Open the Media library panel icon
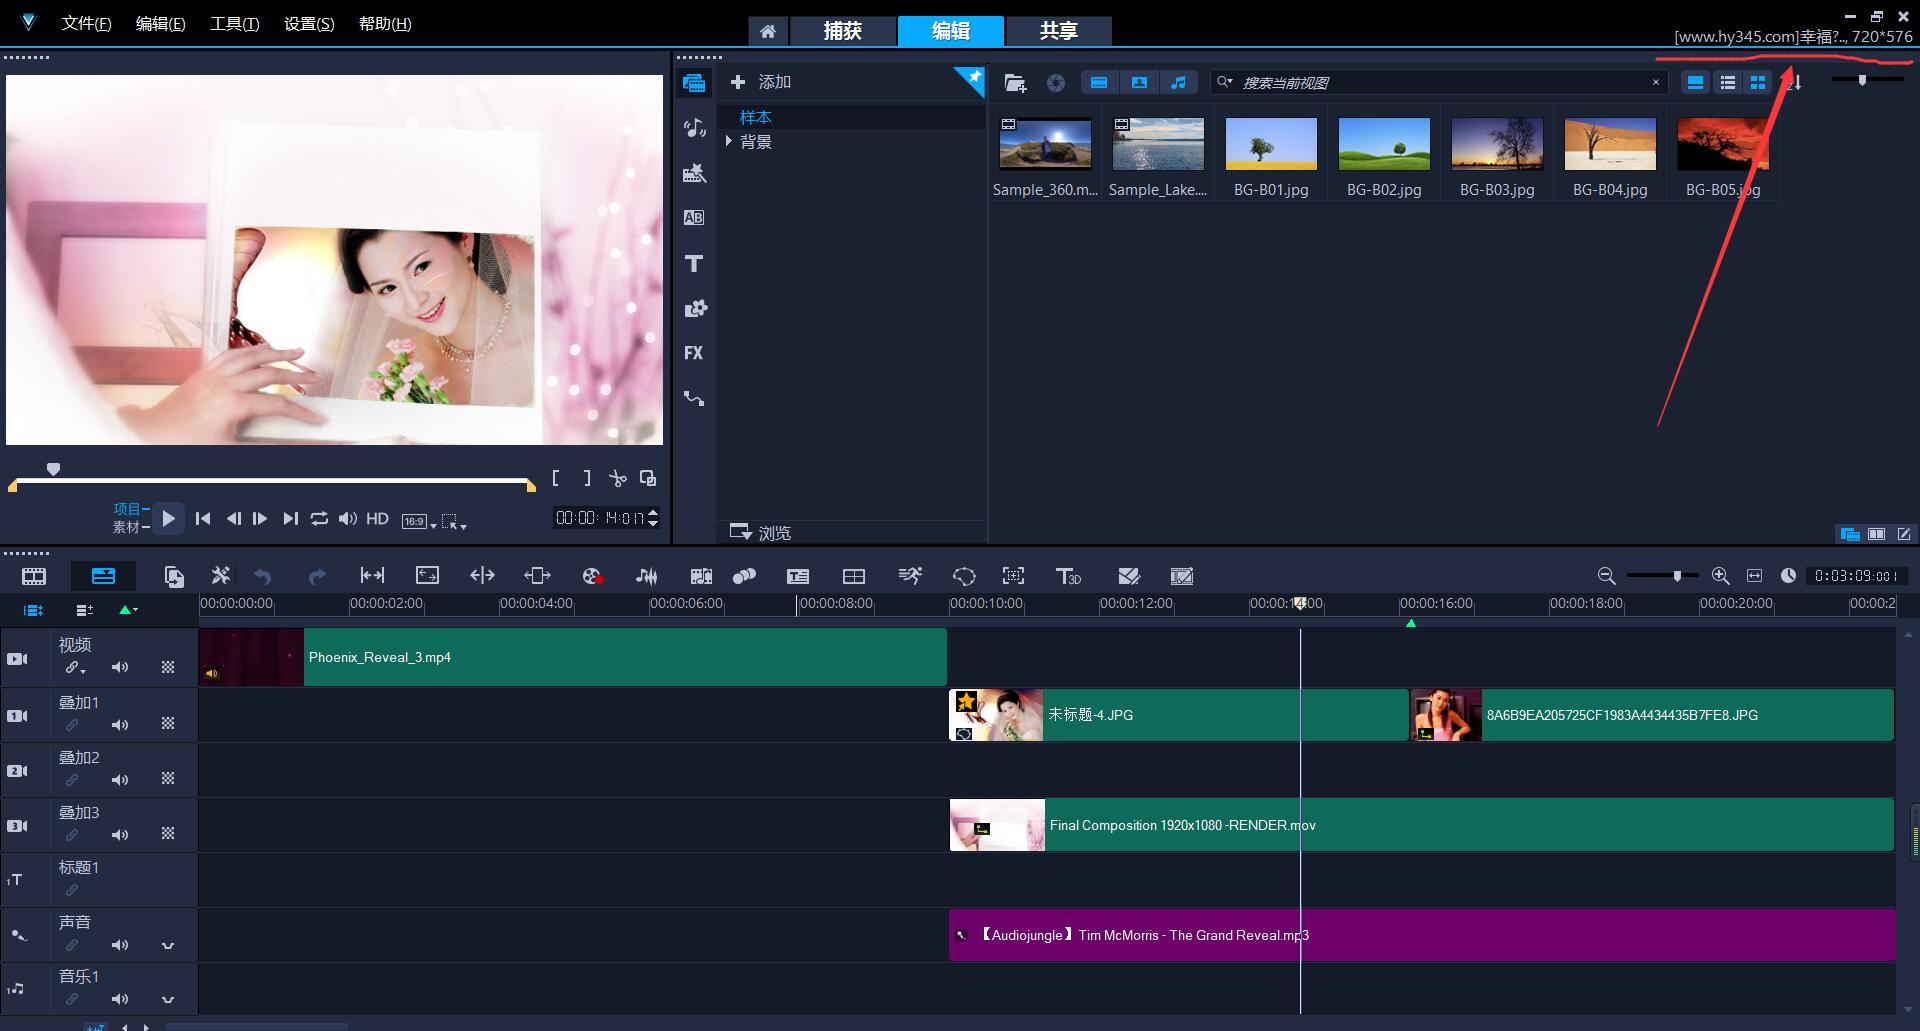Screen dimensions: 1920x1031 click(x=694, y=83)
